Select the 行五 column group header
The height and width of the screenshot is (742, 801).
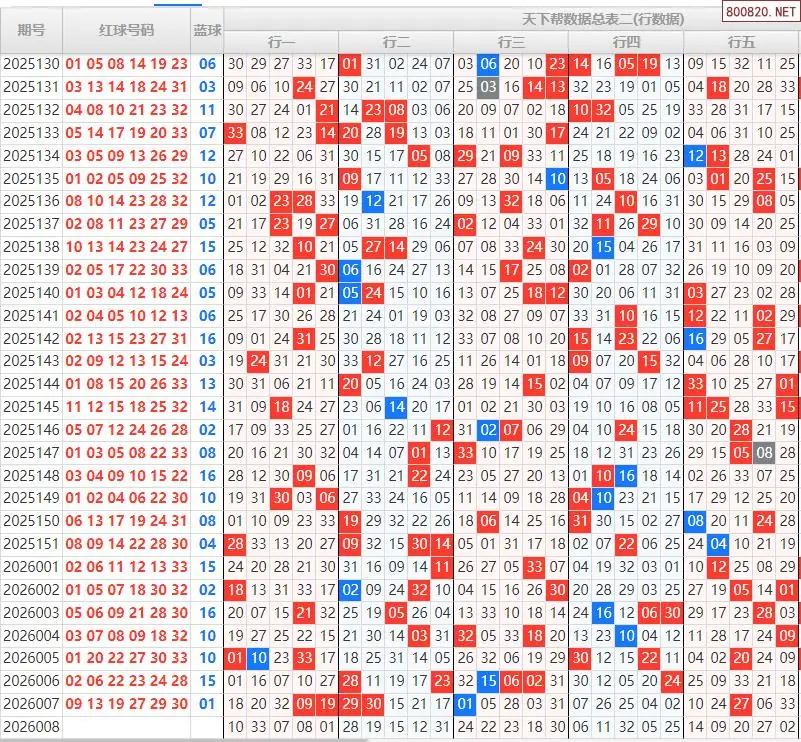point(741,41)
